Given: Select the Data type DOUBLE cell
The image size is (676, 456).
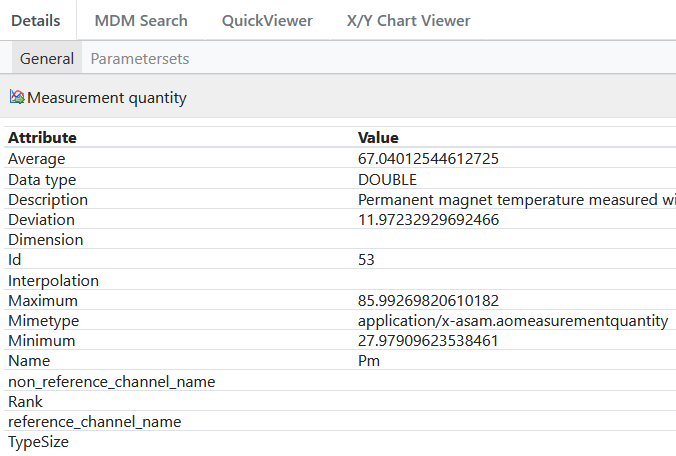Looking at the screenshot, I should pos(387,179).
